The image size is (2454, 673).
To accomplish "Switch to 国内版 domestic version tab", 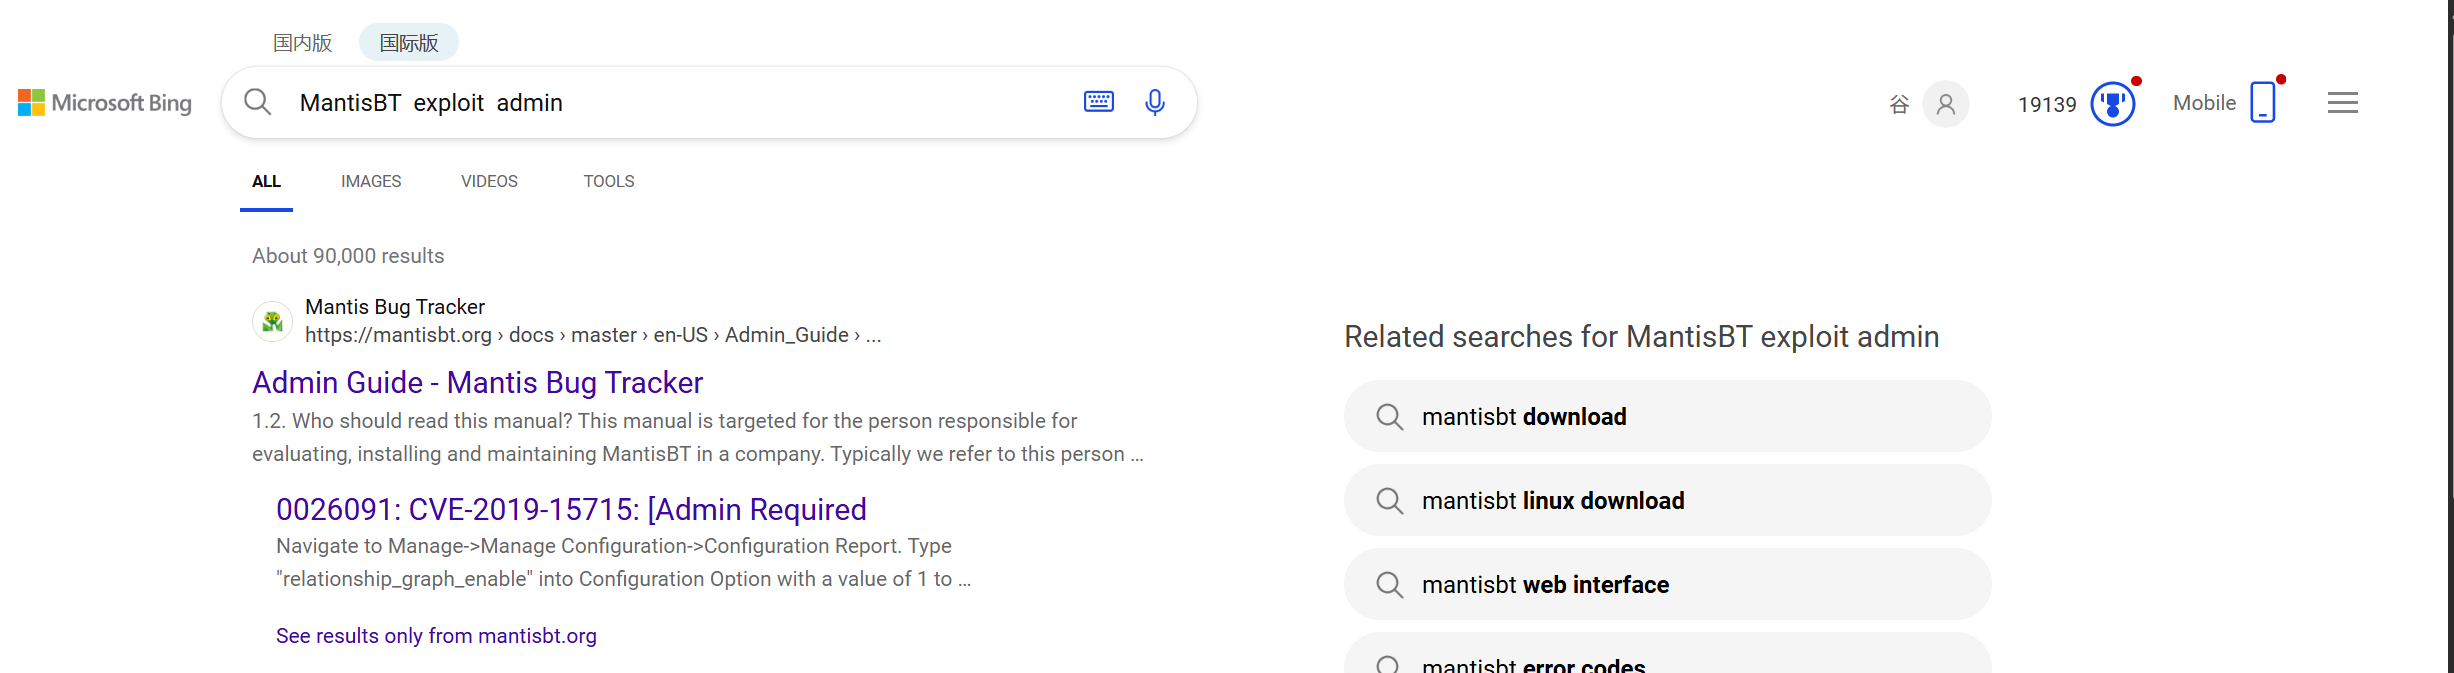I will 302,43.
